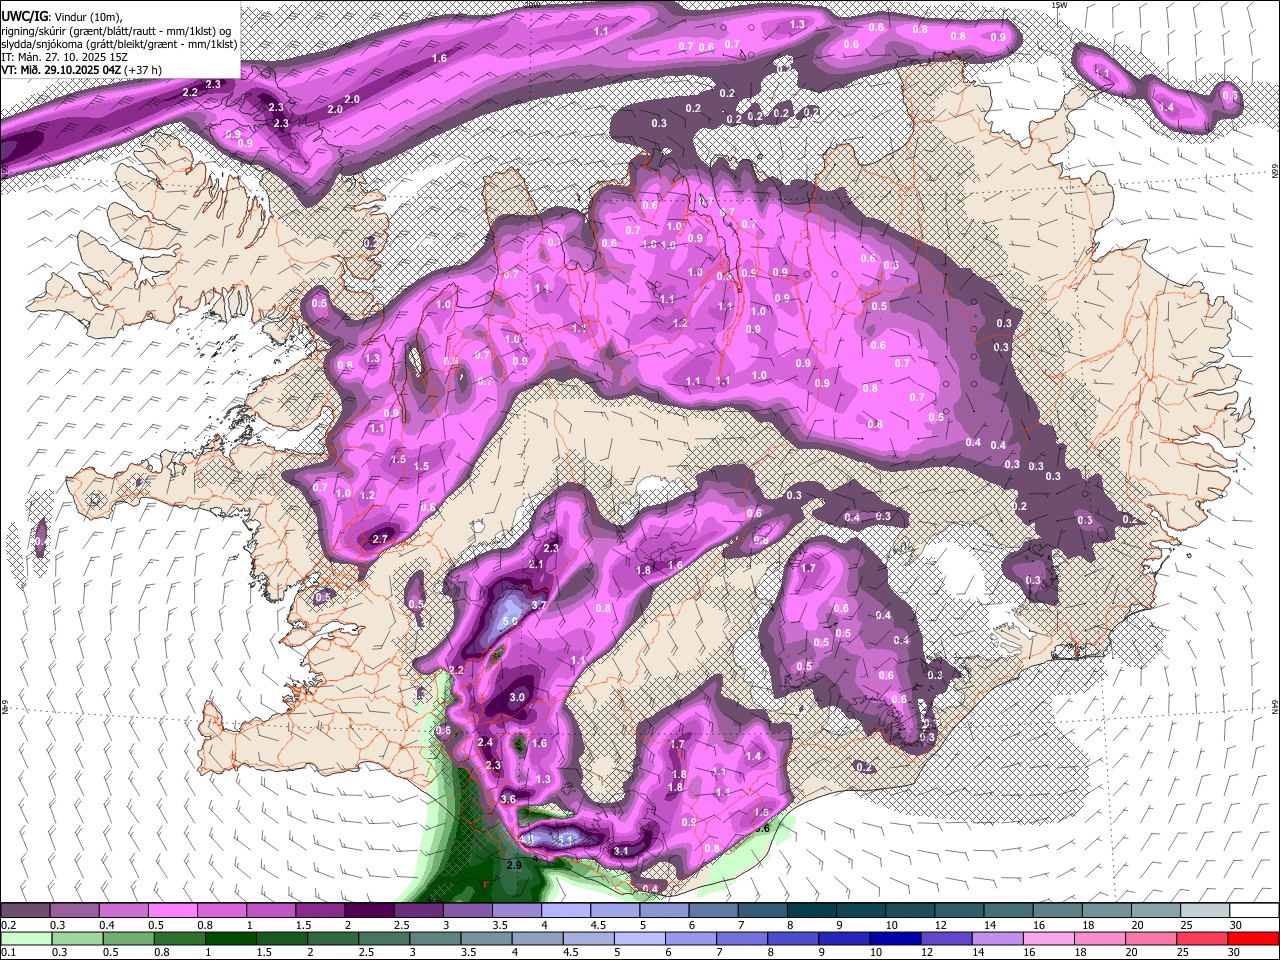Click the 15W longitude label
The image size is (1280, 960).
click(1060, 5)
